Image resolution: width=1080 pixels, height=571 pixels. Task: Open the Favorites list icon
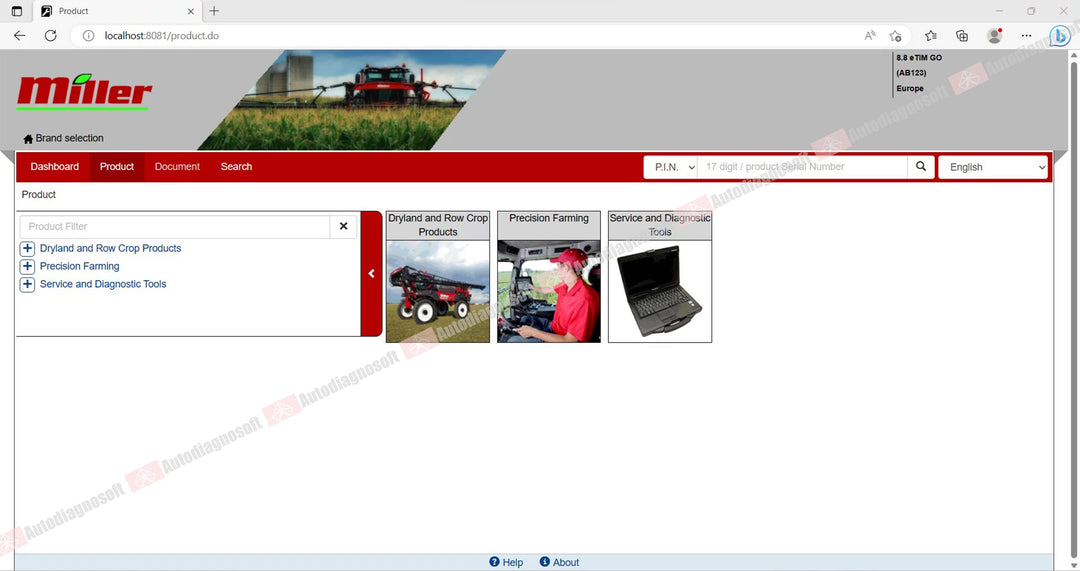[x=931, y=36]
